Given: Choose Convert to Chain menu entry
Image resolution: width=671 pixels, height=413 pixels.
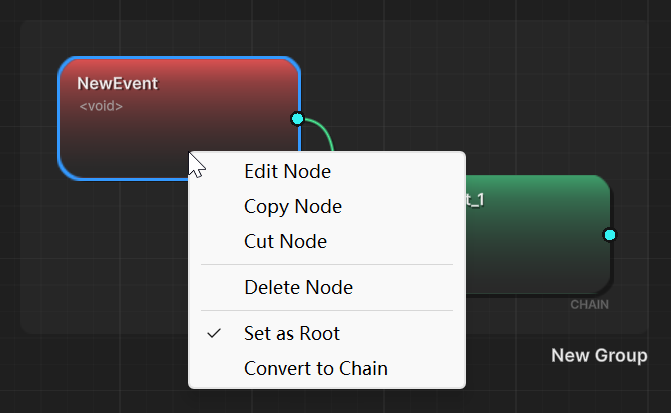Looking at the screenshot, I should (x=315, y=368).
